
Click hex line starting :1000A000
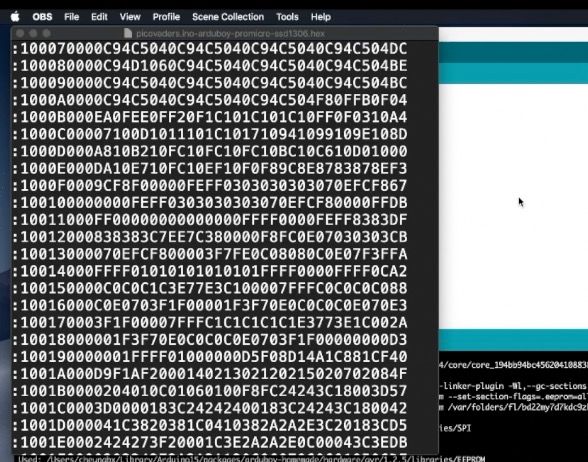pos(210,100)
